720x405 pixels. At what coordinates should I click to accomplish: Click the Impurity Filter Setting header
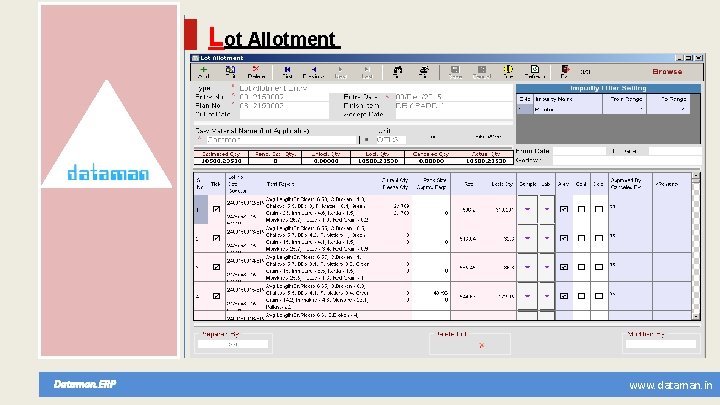tap(608, 88)
